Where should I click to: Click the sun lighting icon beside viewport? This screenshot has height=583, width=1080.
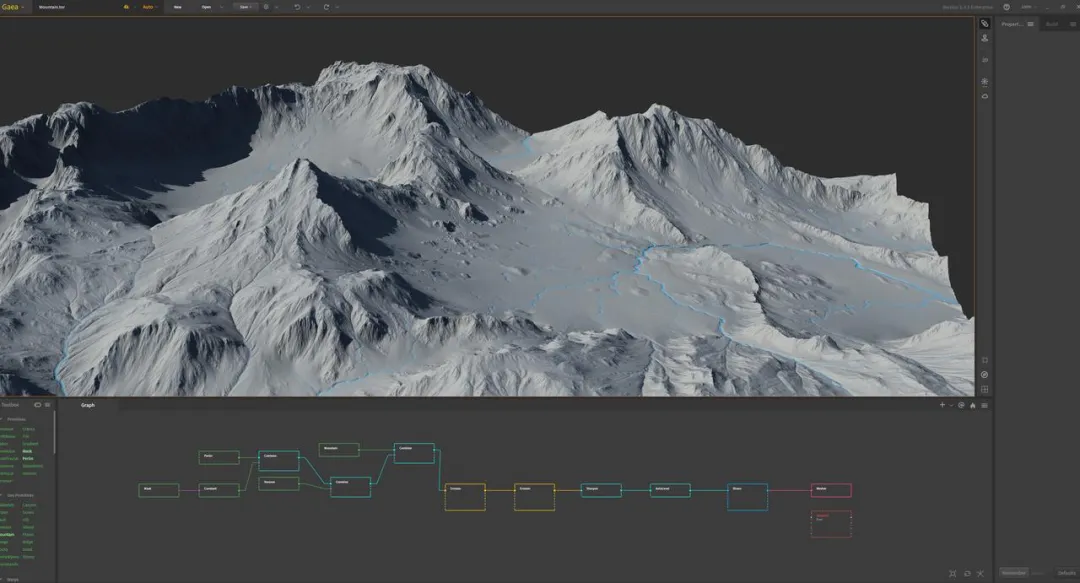(x=985, y=81)
